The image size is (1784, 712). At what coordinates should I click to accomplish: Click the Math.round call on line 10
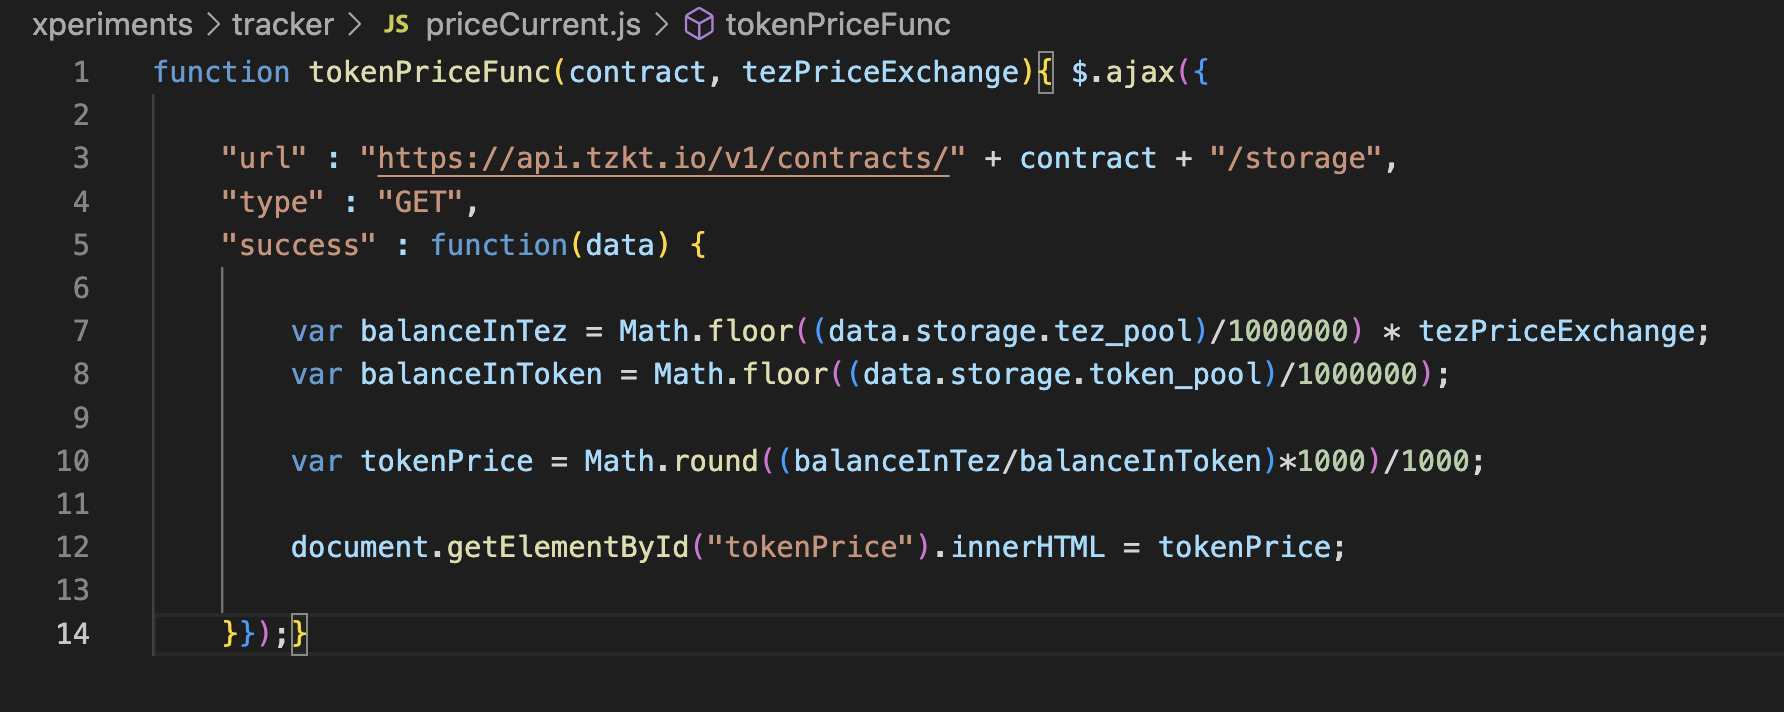click(x=671, y=461)
